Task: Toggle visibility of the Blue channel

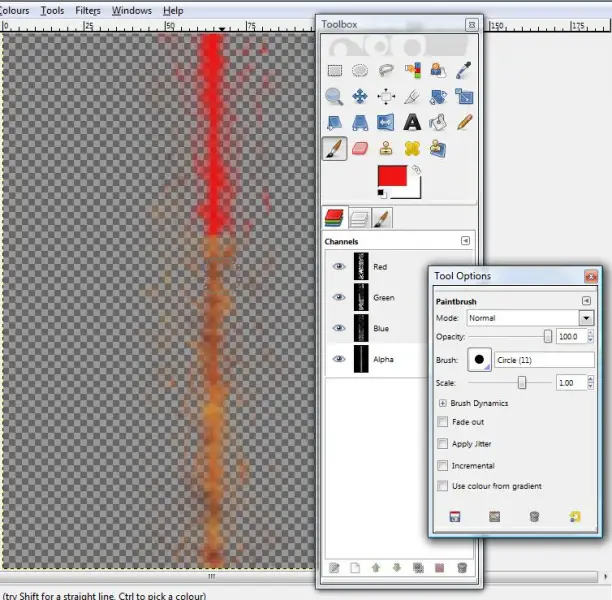Action: pos(339,328)
